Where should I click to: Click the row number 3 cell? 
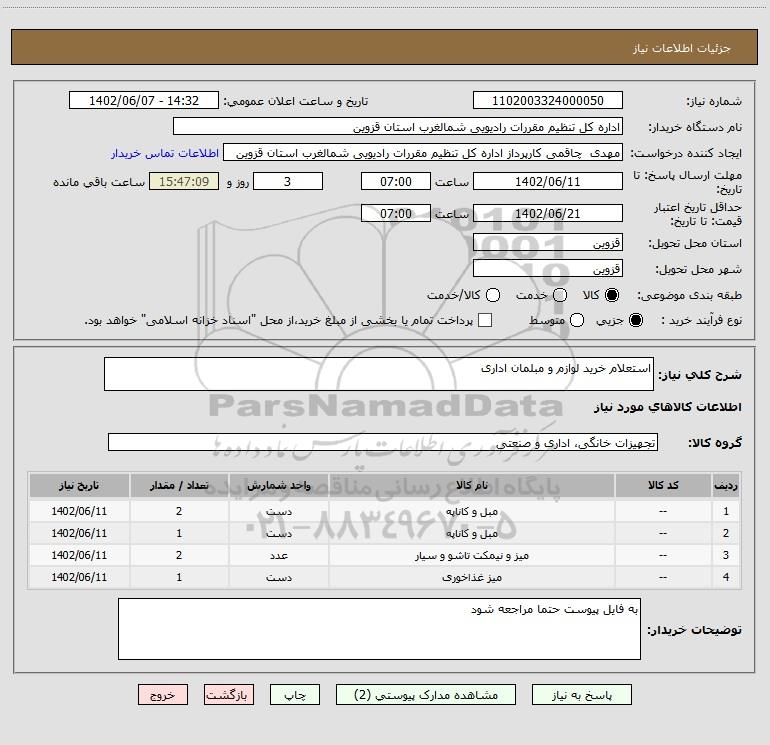(726, 555)
